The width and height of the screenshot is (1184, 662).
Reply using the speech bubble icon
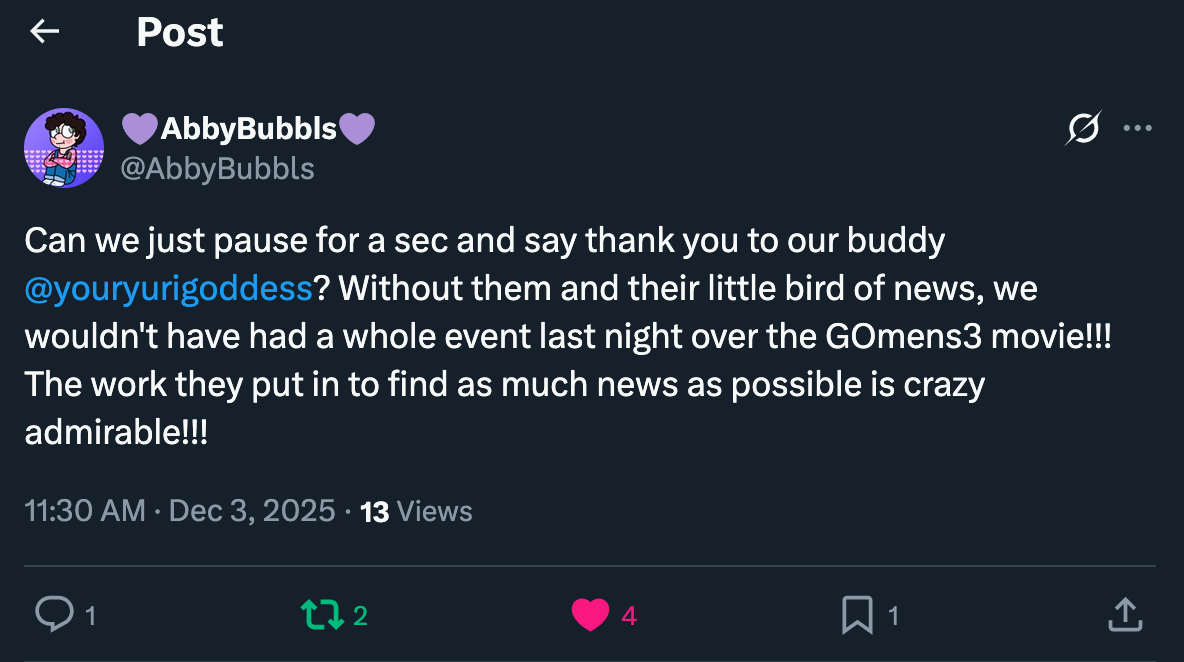tap(52, 615)
